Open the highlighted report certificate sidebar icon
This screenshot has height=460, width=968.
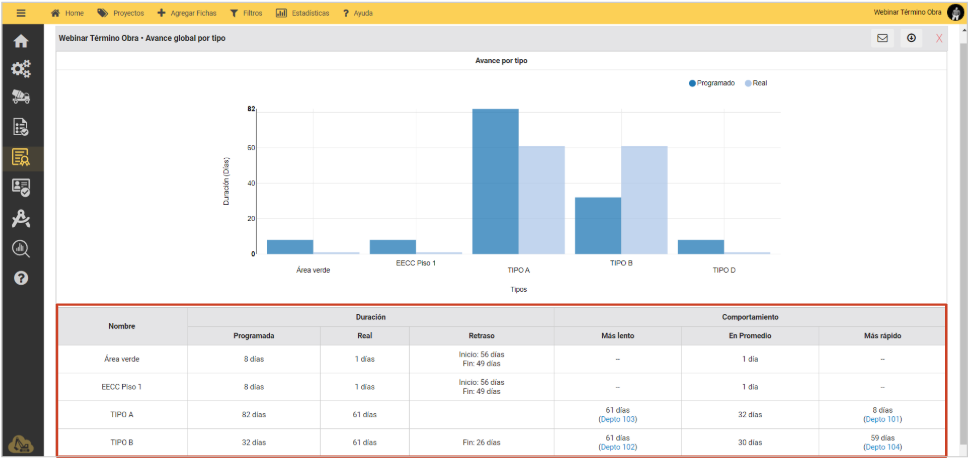[21, 157]
